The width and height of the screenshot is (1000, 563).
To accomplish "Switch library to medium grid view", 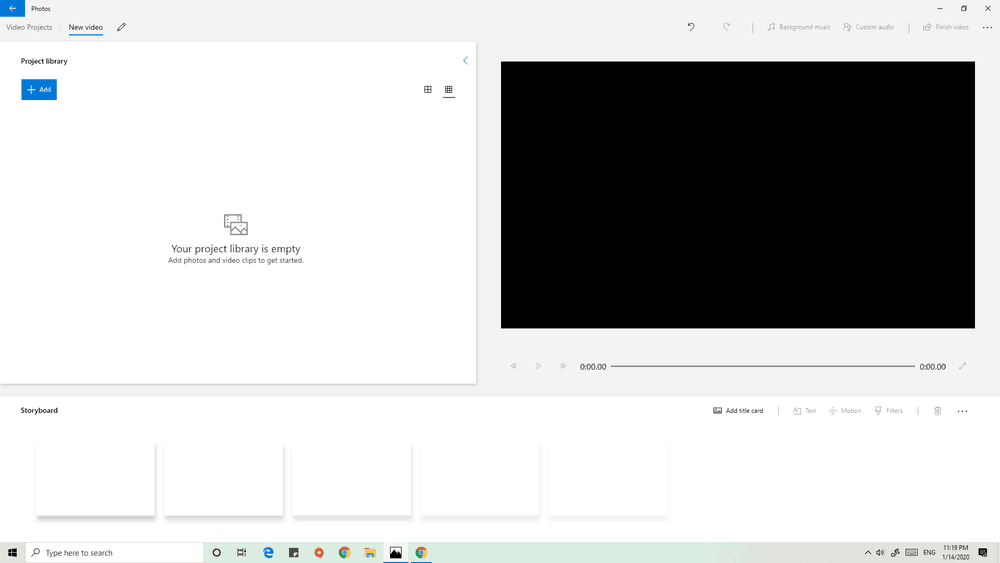I will coord(428,89).
